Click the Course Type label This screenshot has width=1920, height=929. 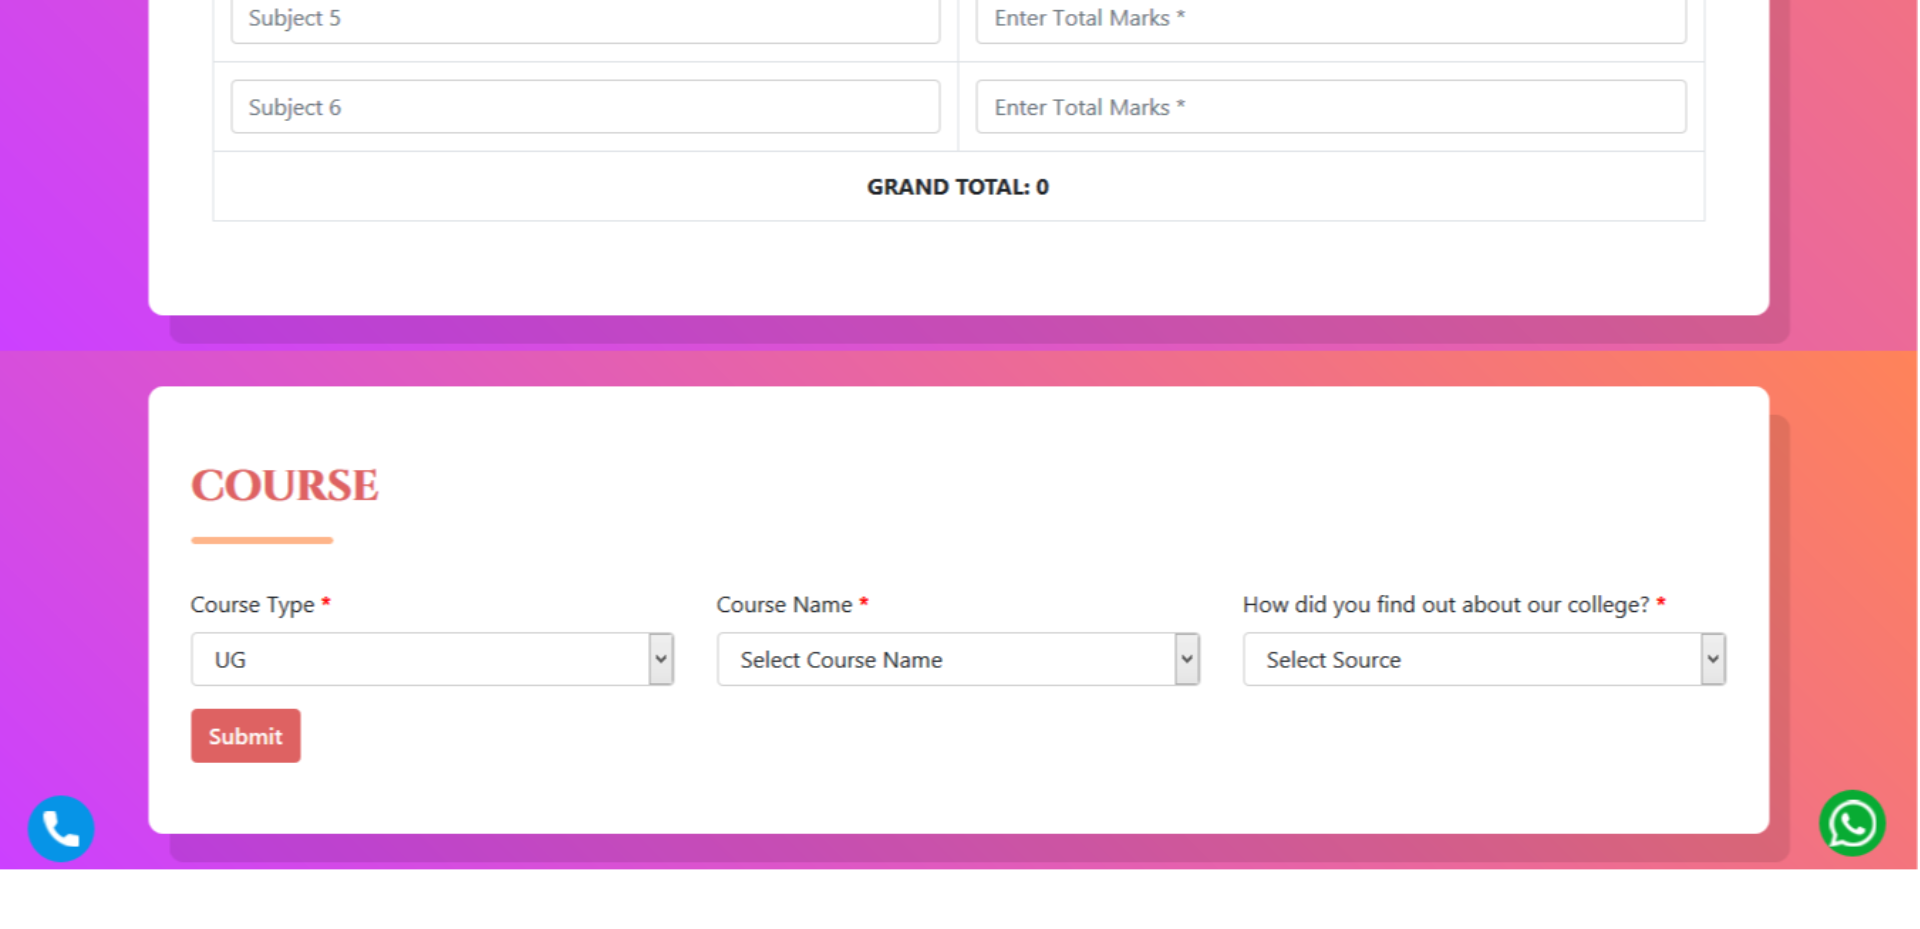(252, 605)
